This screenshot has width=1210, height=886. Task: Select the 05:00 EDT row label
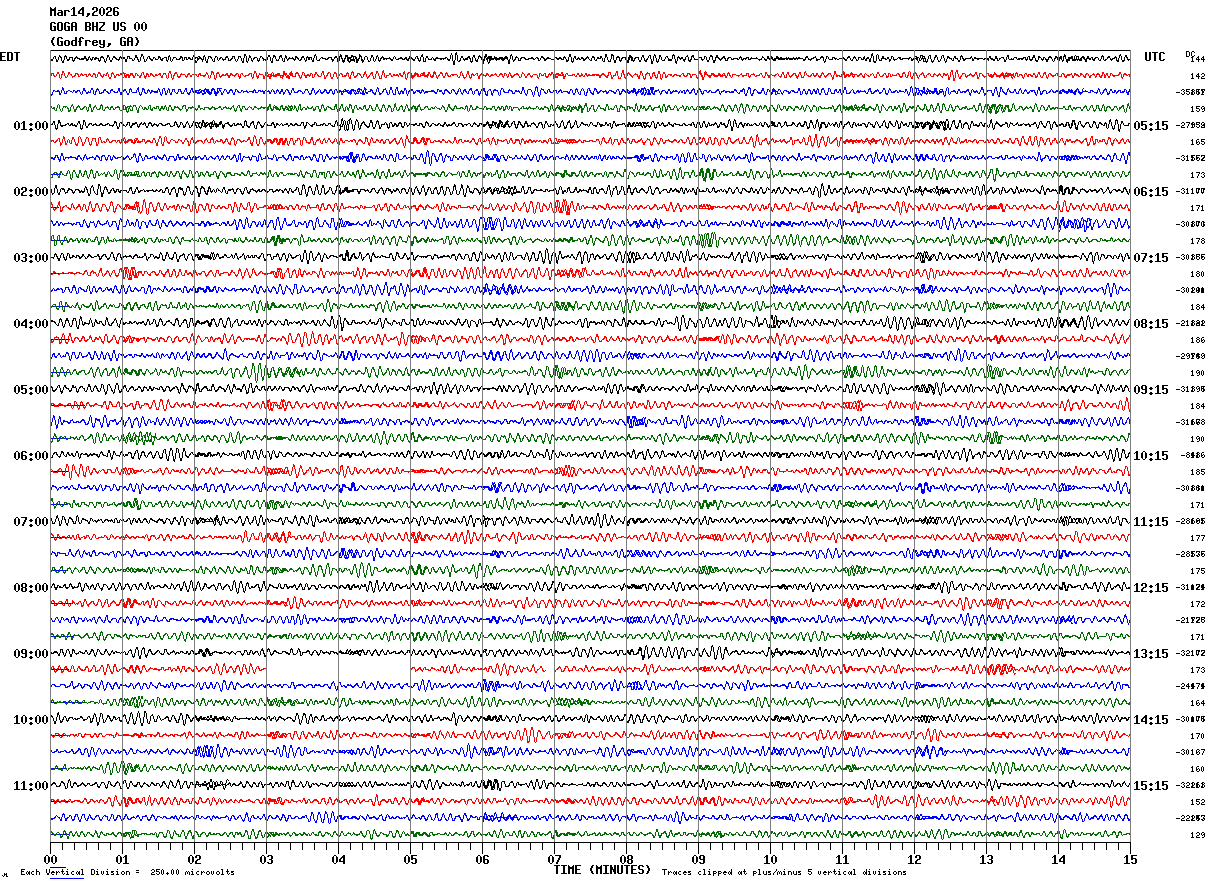pyautogui.click(x=30, y=390)
